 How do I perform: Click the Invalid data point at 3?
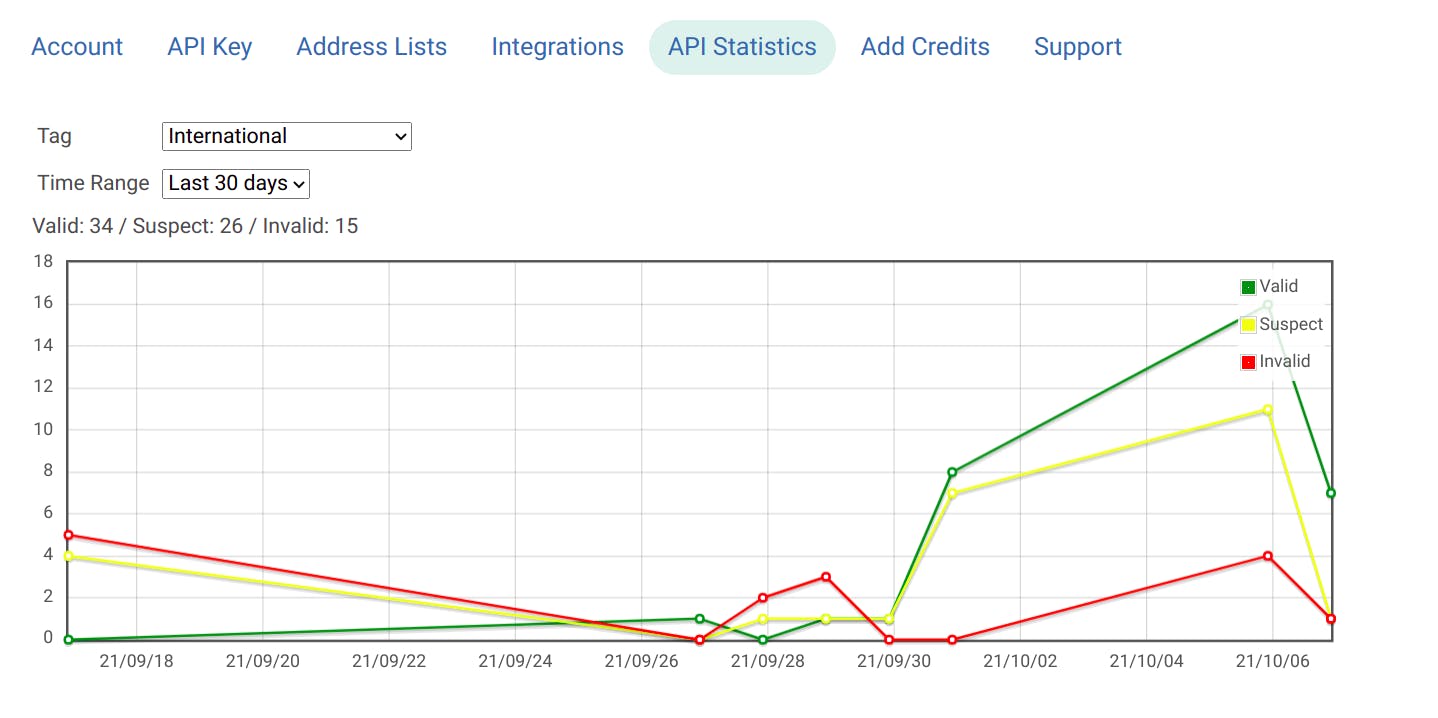(x=826, y=577)
